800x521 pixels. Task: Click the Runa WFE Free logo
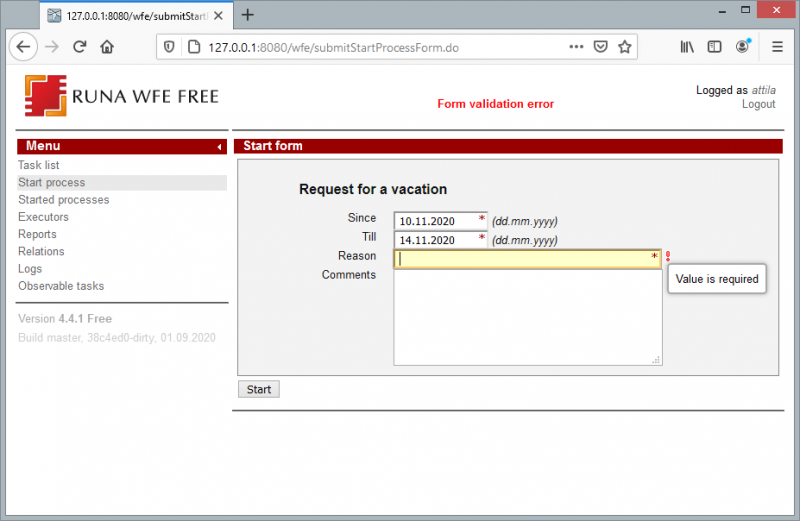tap(121, 97)
